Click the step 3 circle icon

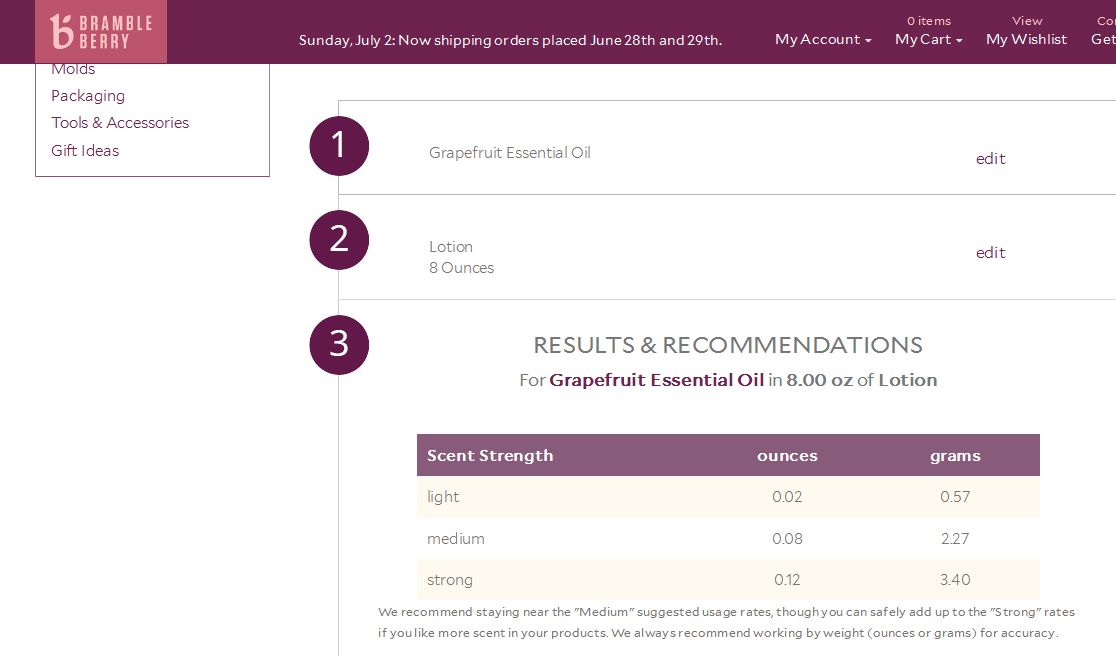coord(339,345)
